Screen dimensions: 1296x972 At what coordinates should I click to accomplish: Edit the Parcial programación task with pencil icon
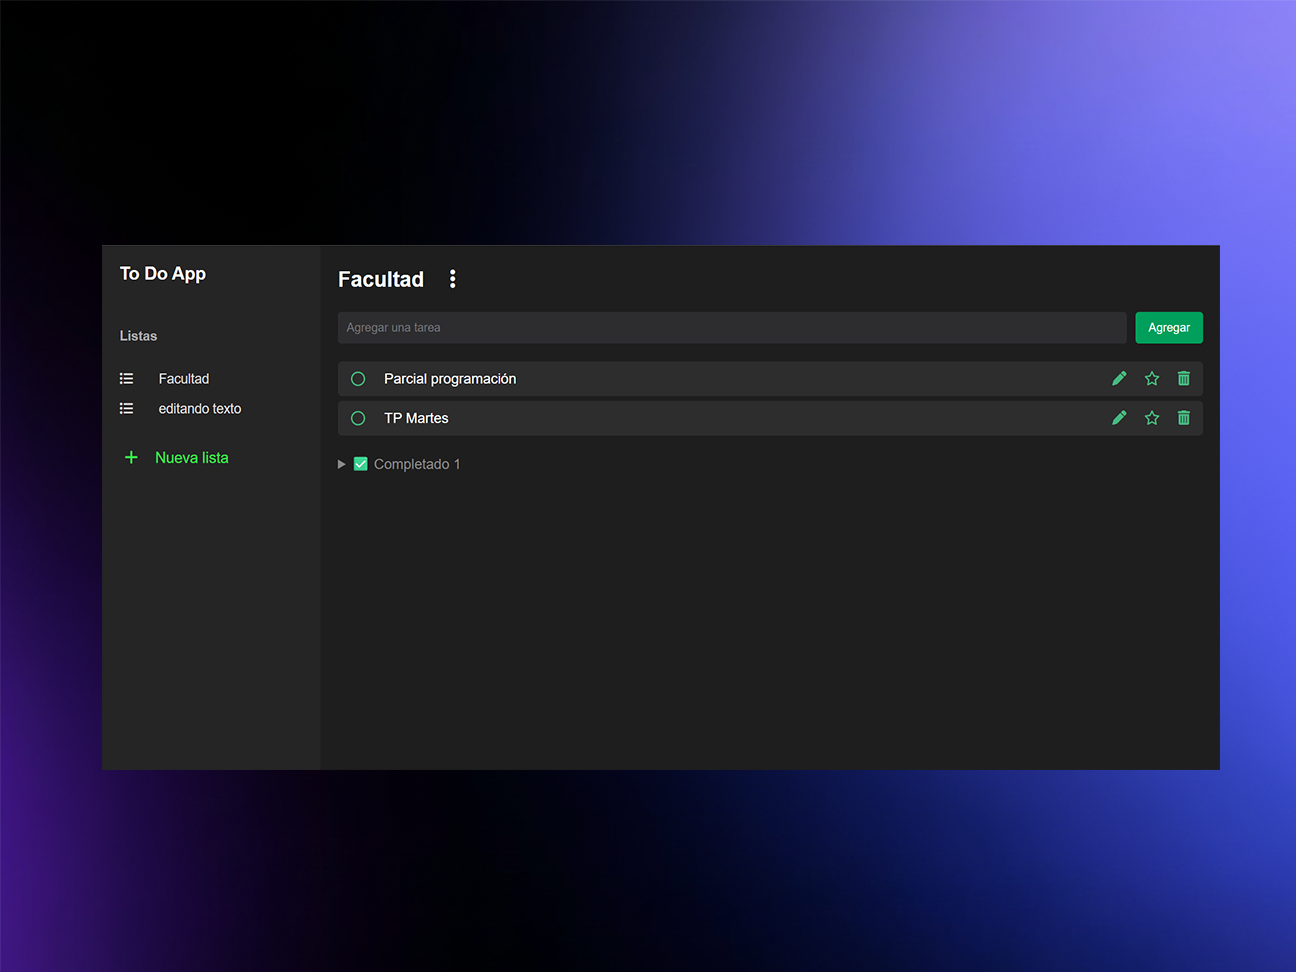(1119, 378)
